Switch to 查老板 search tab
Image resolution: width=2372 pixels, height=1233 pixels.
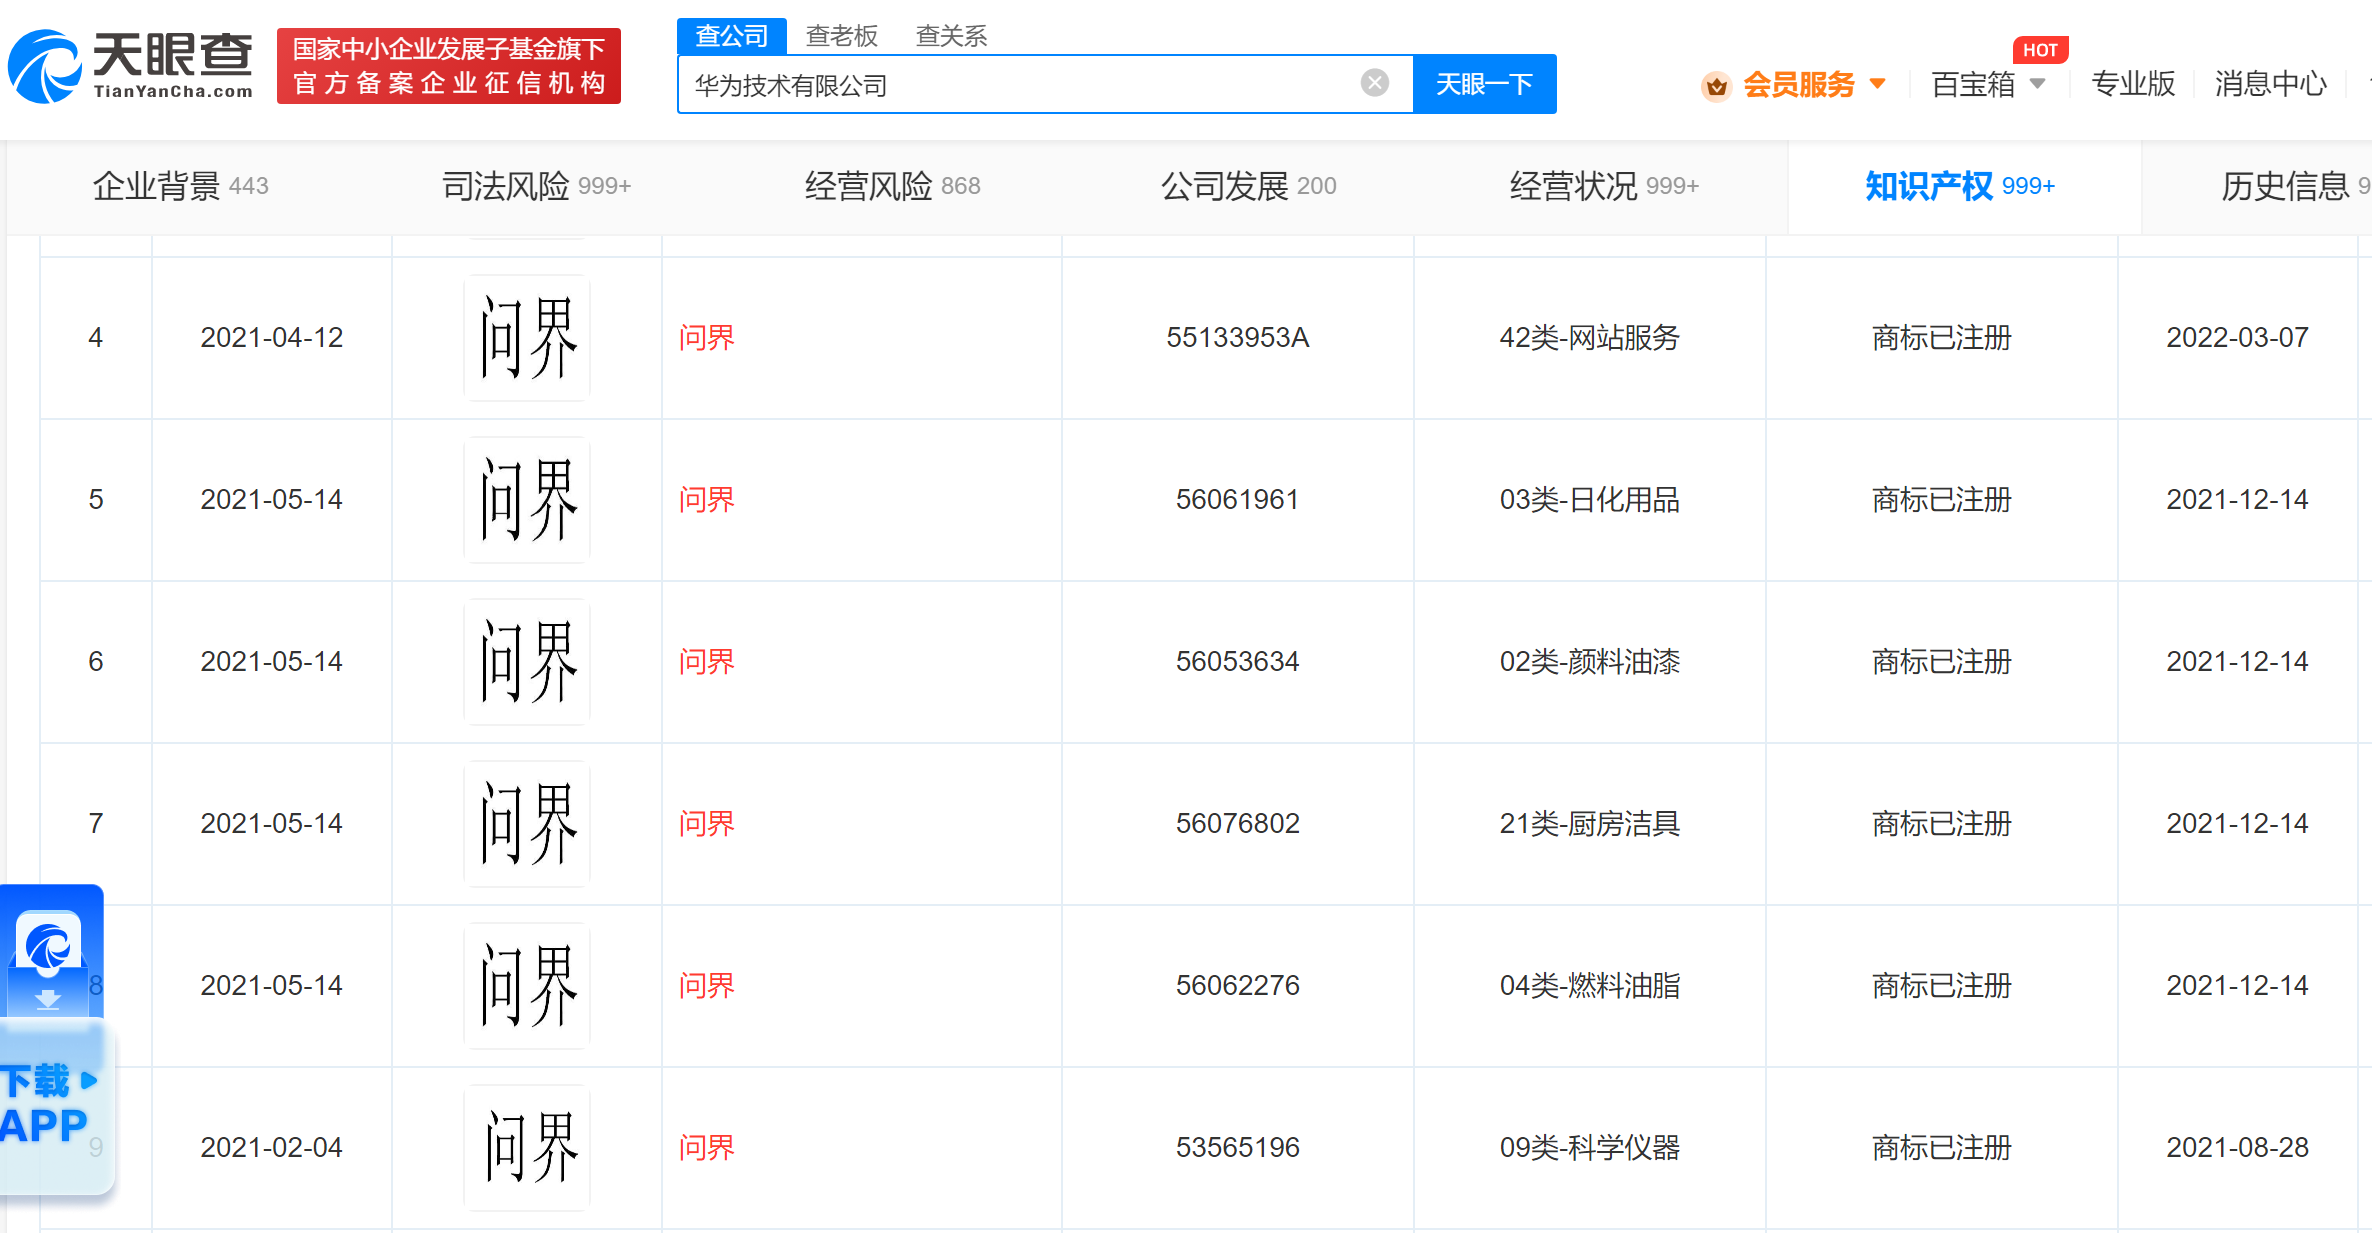841,36
